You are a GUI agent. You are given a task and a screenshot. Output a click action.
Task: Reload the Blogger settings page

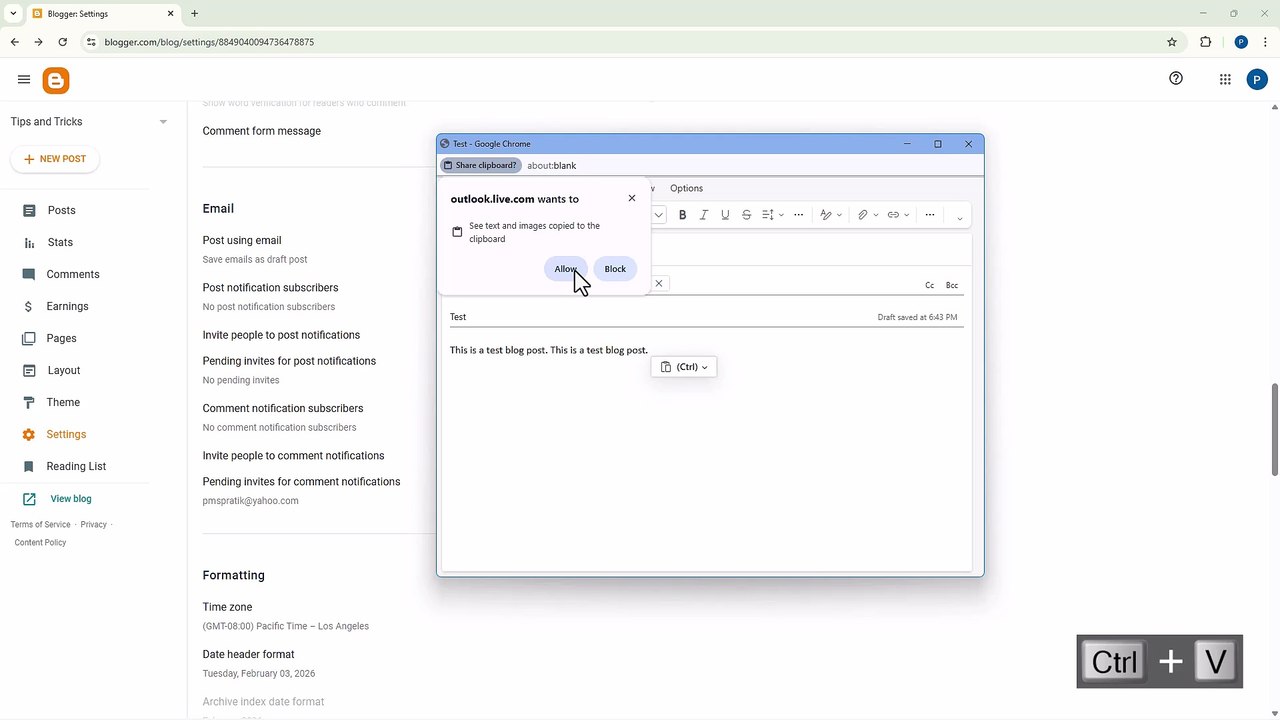point(63,42)
